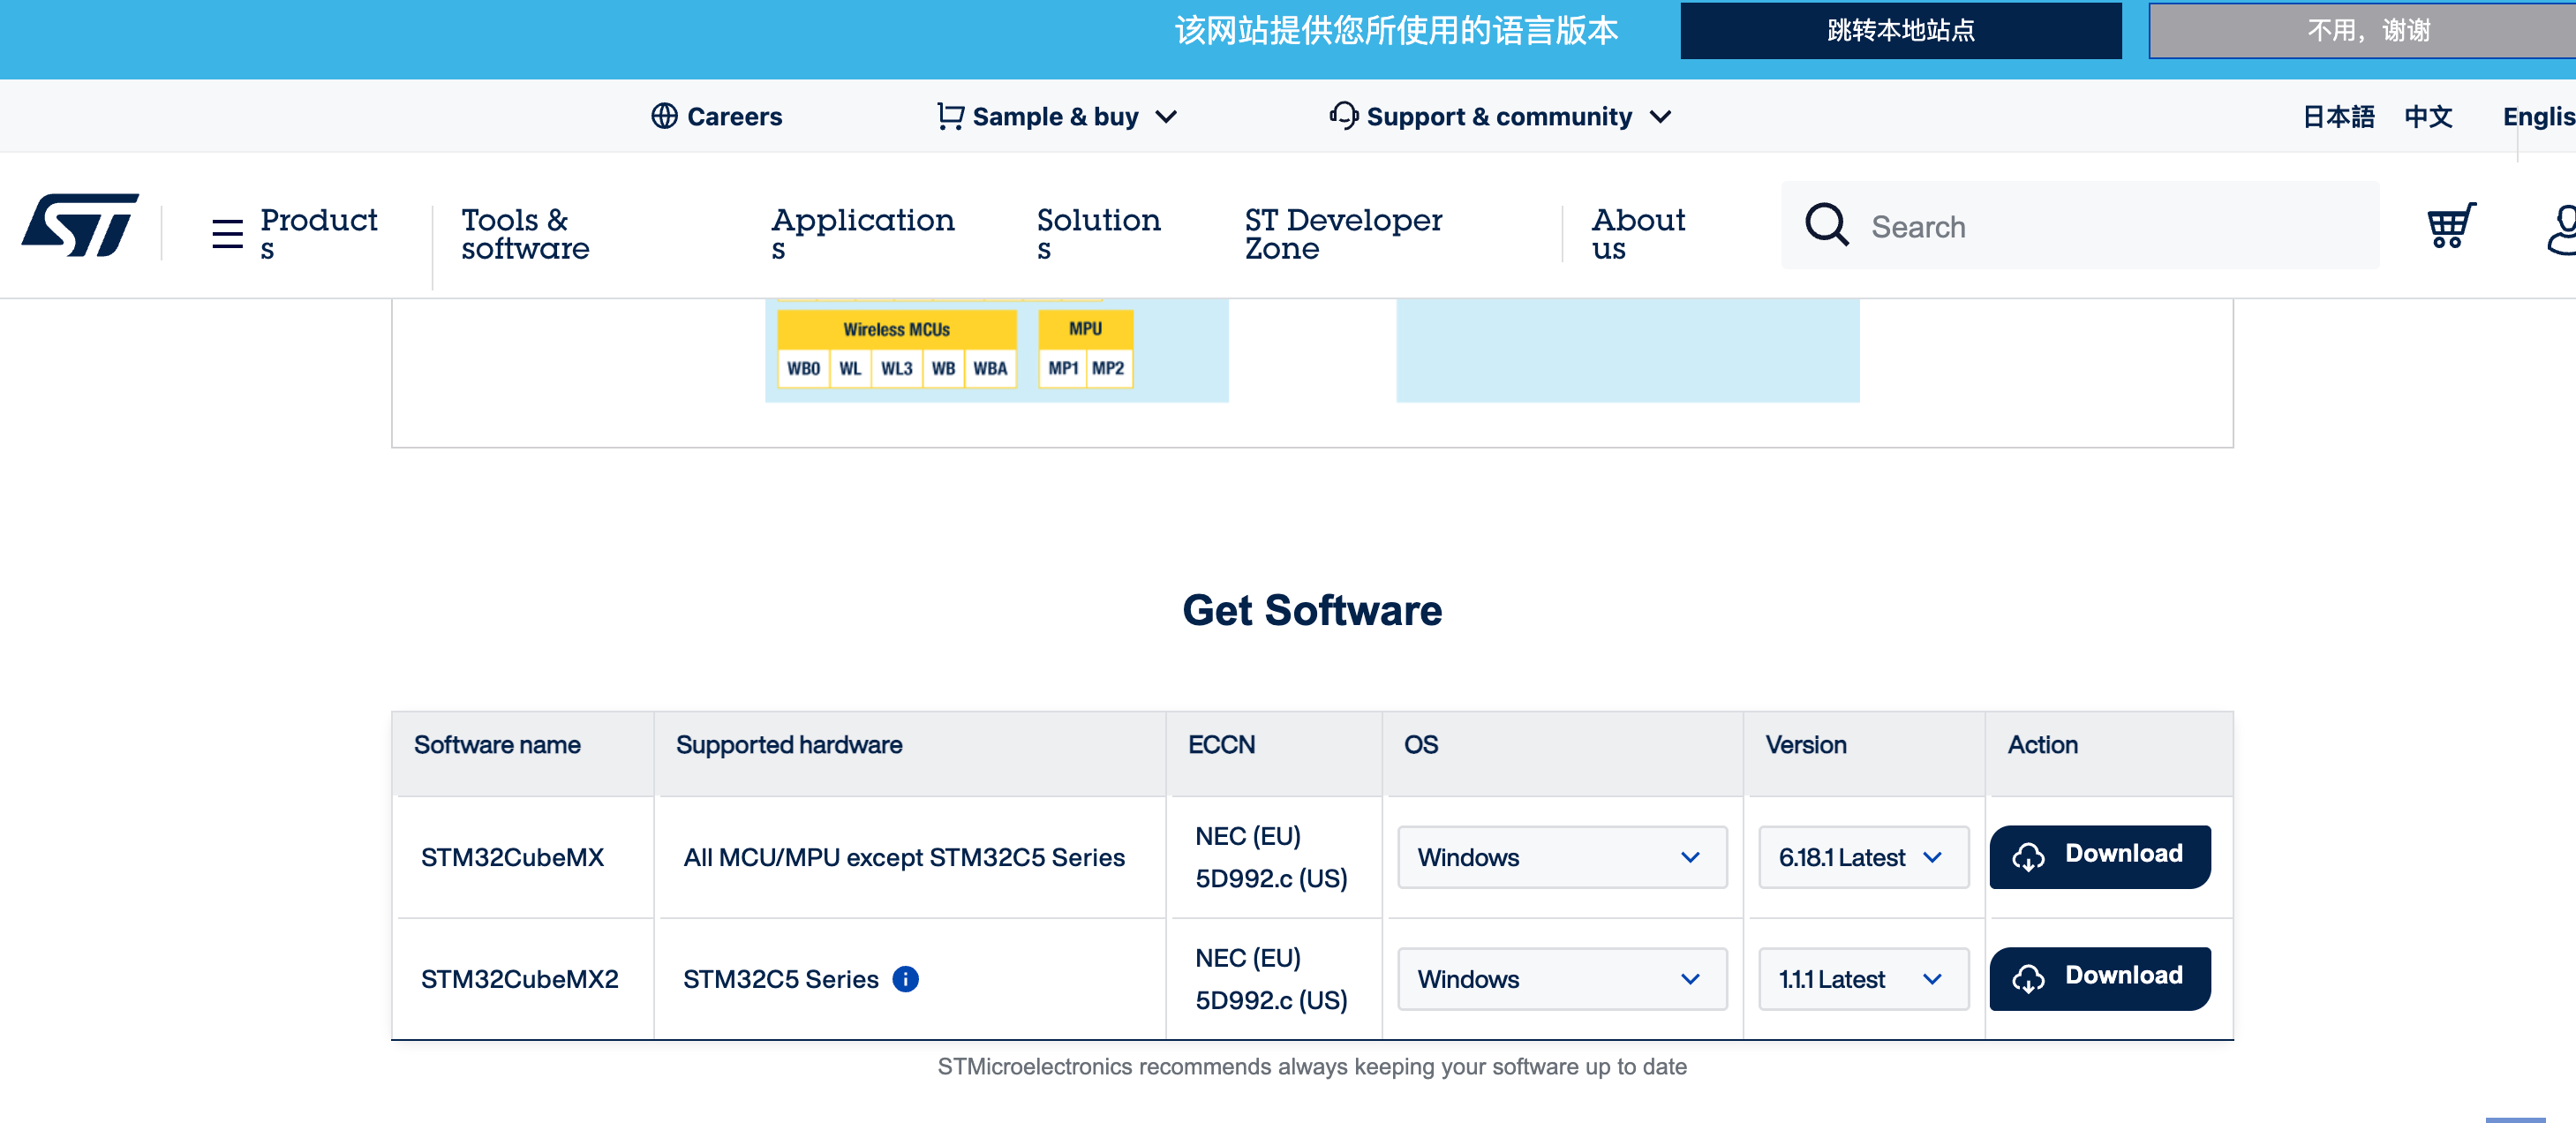Open the OS dropdown for STM32CubeMX

coord(1562,857)
